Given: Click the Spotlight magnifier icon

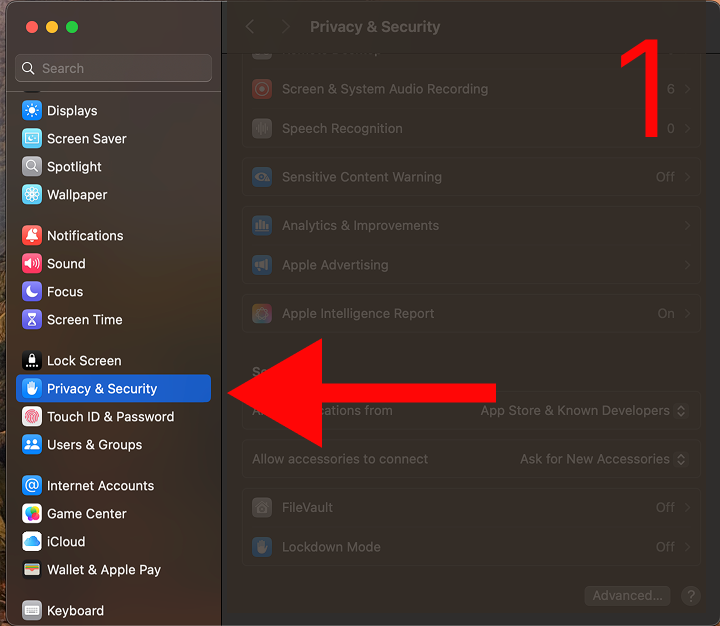Looking at the screenshot, I should (x=32, y=167).
